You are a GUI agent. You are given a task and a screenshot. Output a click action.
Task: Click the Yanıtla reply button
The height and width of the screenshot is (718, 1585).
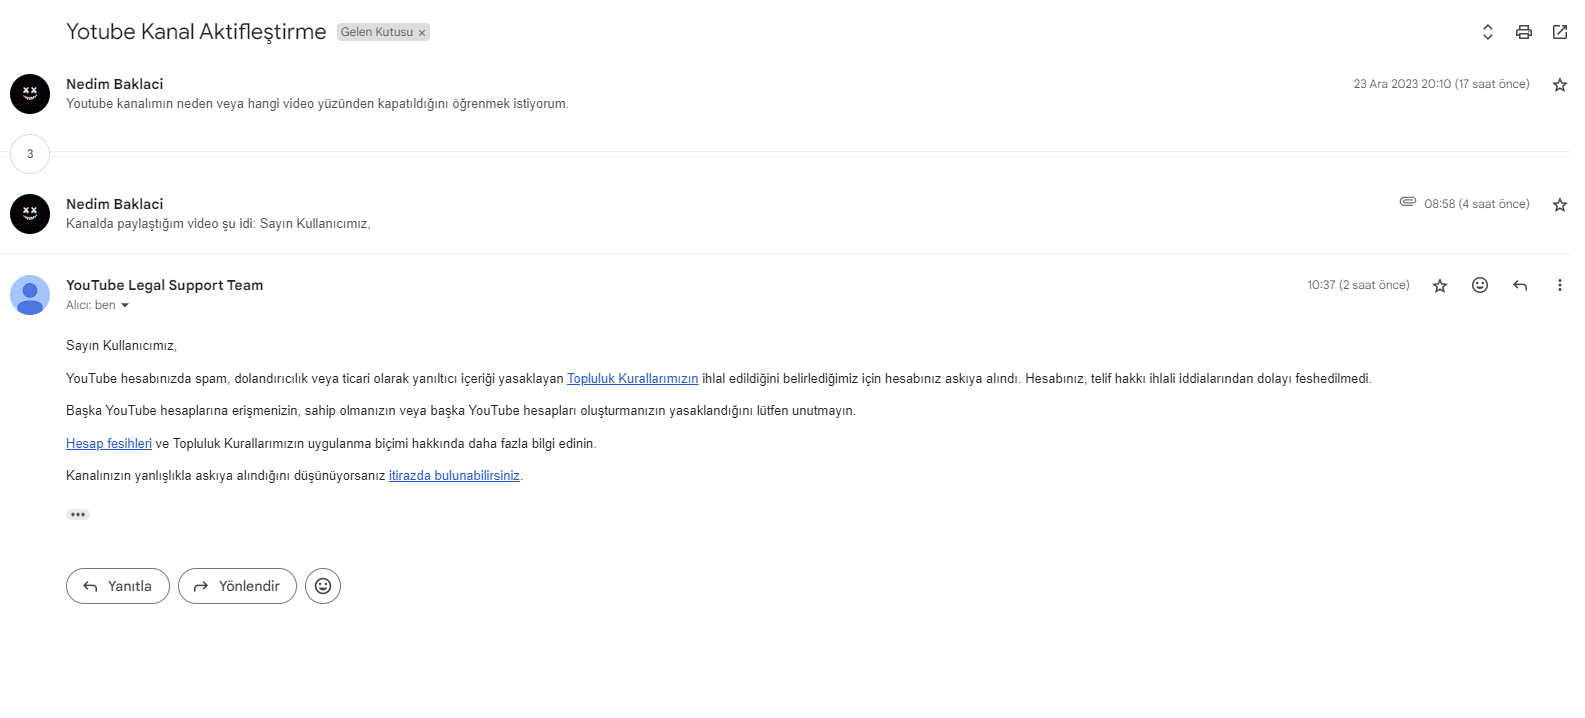[118, 586]
